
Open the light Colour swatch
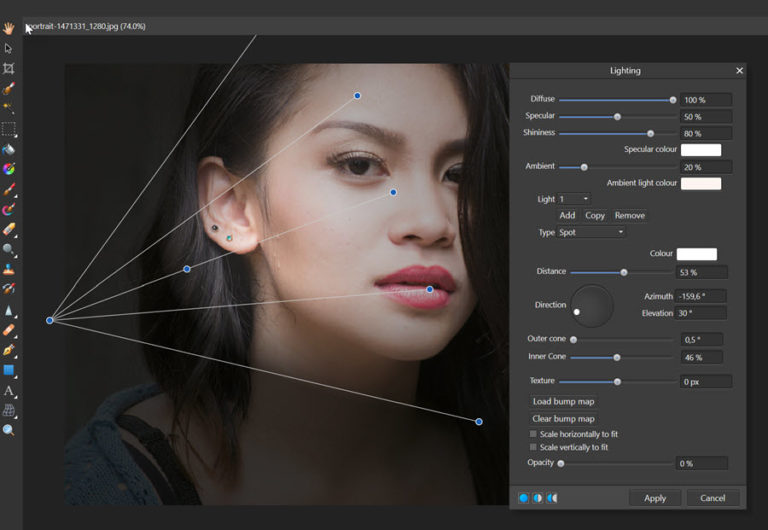(696, 254)
